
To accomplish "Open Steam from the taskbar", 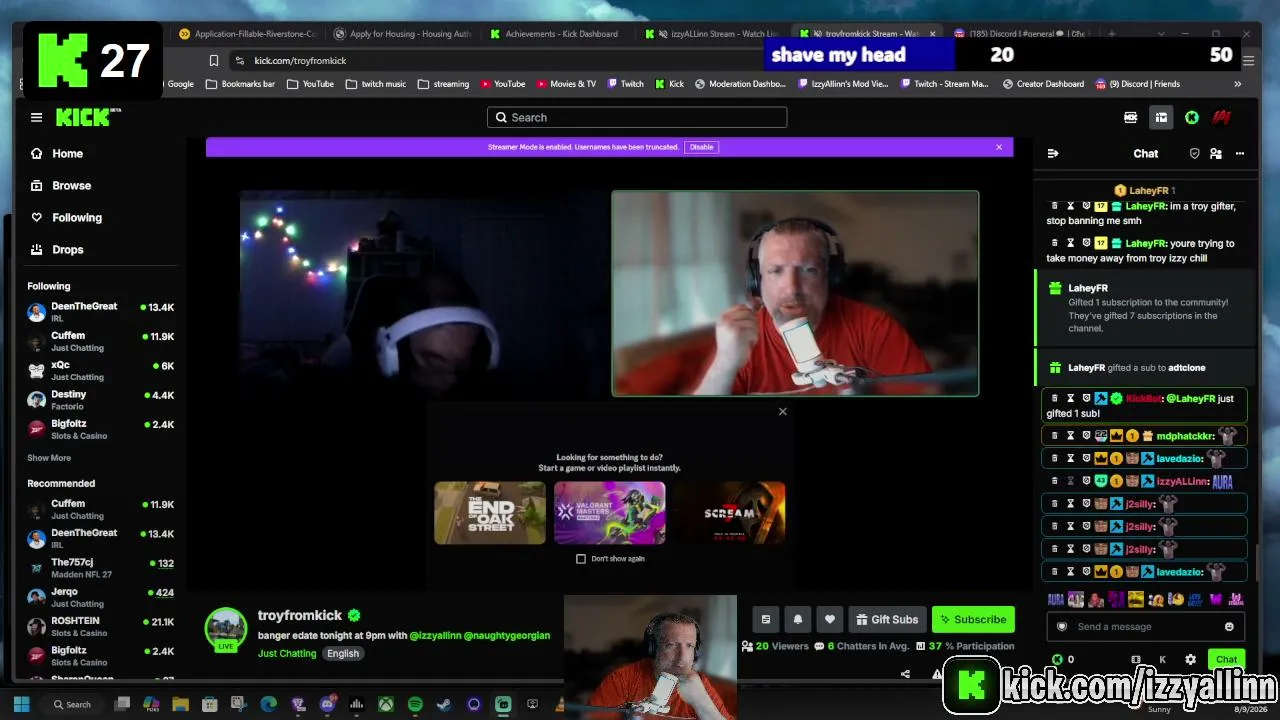I will pos(444,705).
